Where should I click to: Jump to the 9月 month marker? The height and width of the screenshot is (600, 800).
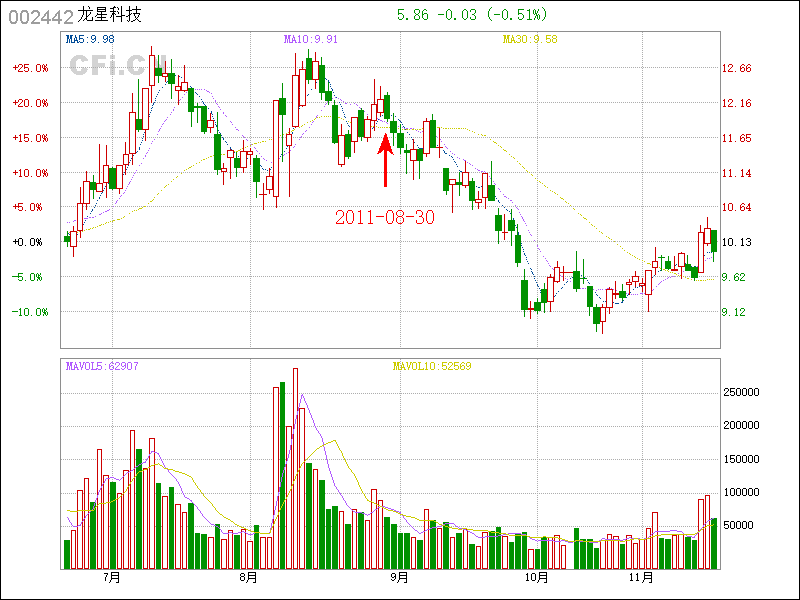click(x=399, y=577)
